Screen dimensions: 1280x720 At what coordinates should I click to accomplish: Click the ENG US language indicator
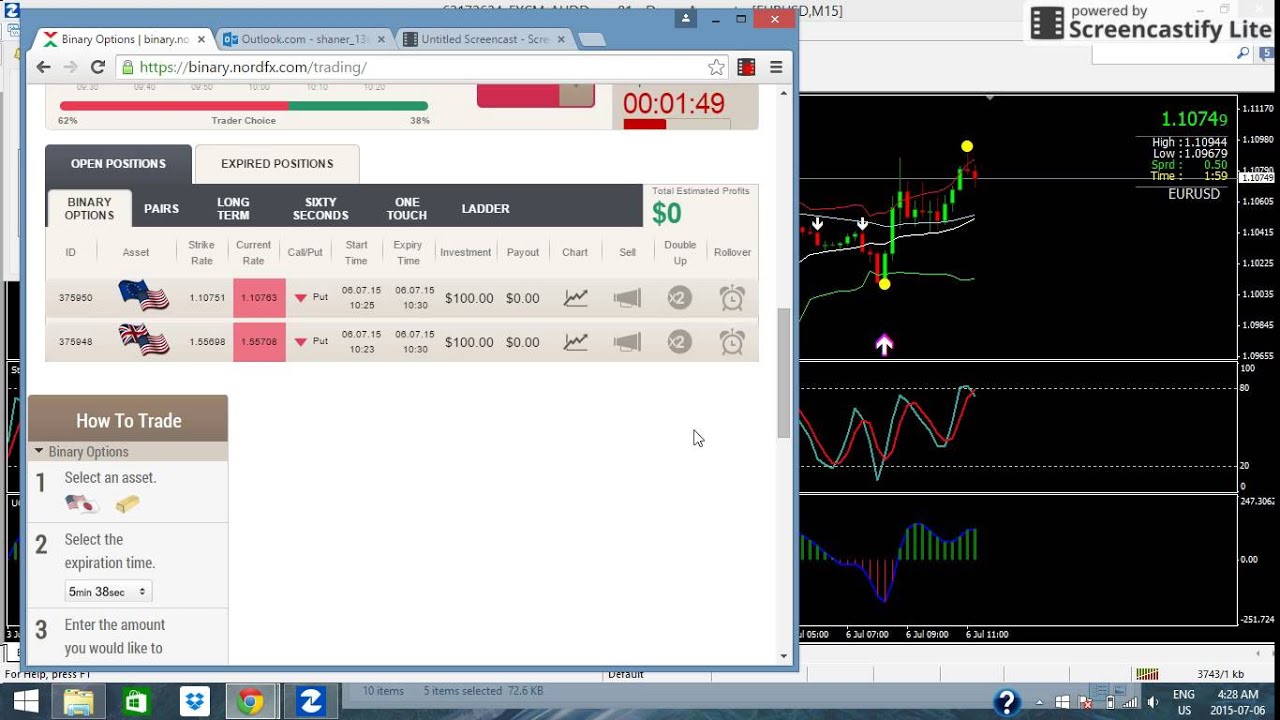pos(1184,701)
